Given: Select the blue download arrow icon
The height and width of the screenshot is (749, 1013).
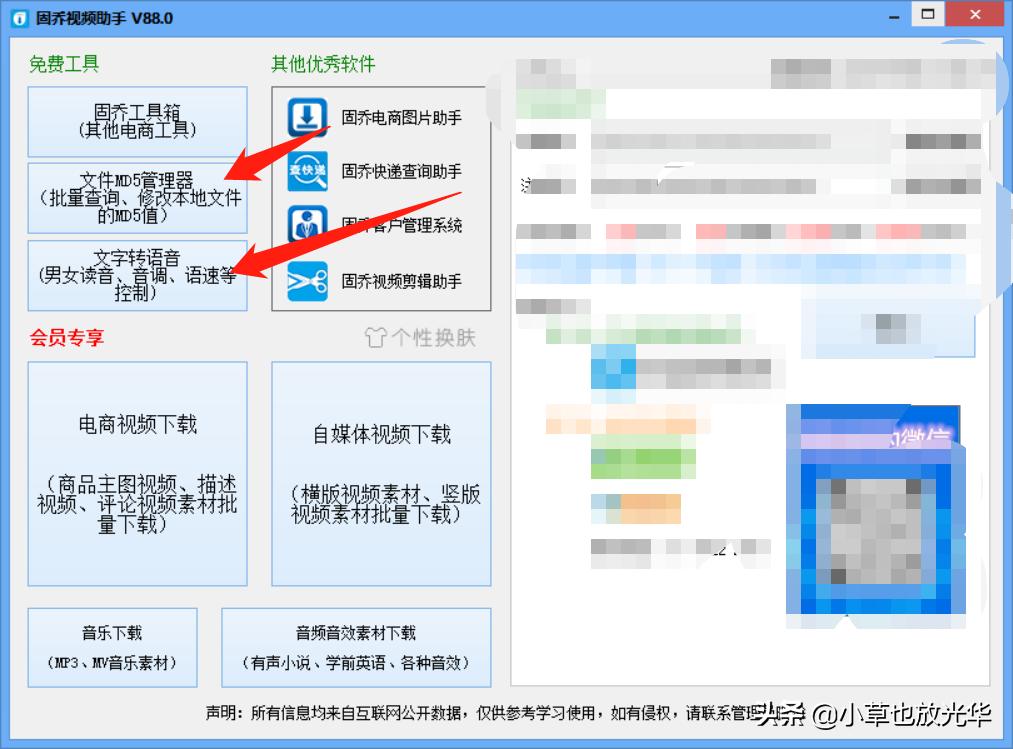Looking at the screenshot, I should (306, 115).
